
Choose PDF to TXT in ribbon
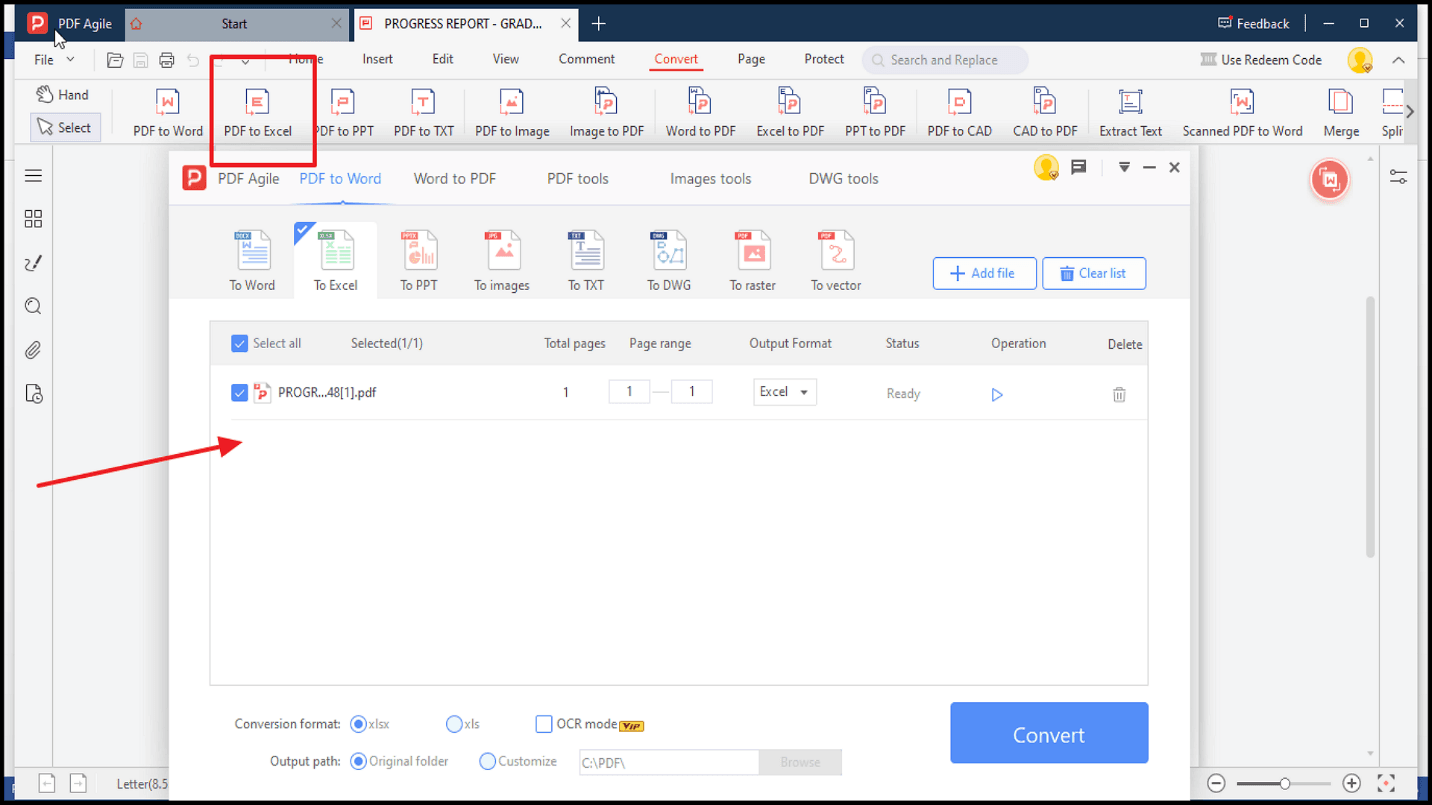423,112
